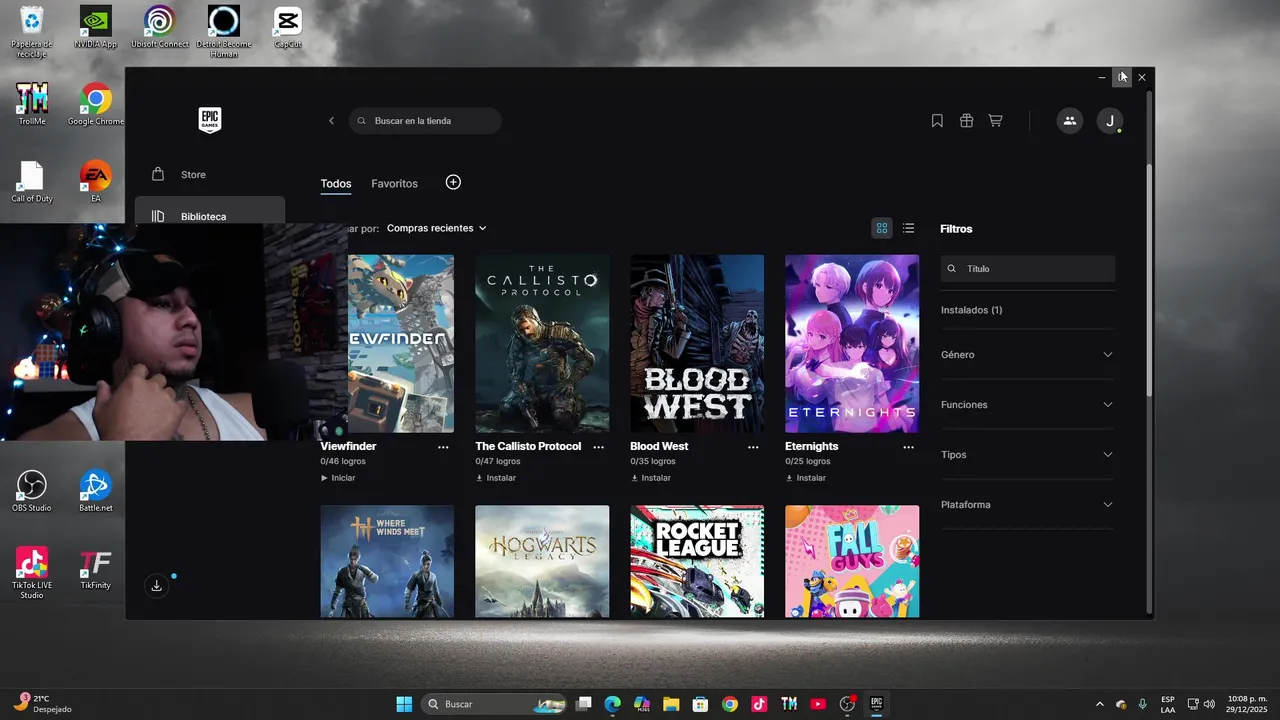Viewport: 1280px width, 720px height.
Task: Open the Call of Duty desktop shortcut
Action: tap(32, 182)
